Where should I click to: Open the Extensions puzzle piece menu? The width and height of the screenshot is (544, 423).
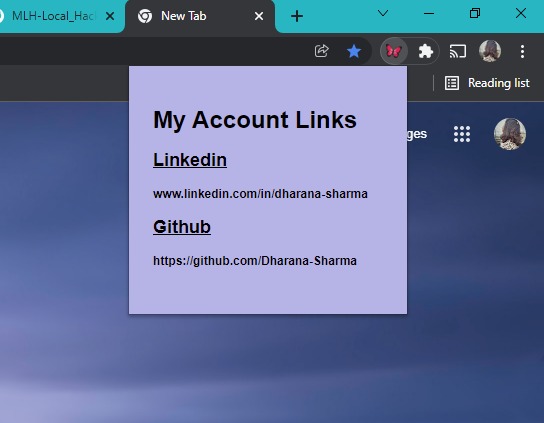coord(425,52)
